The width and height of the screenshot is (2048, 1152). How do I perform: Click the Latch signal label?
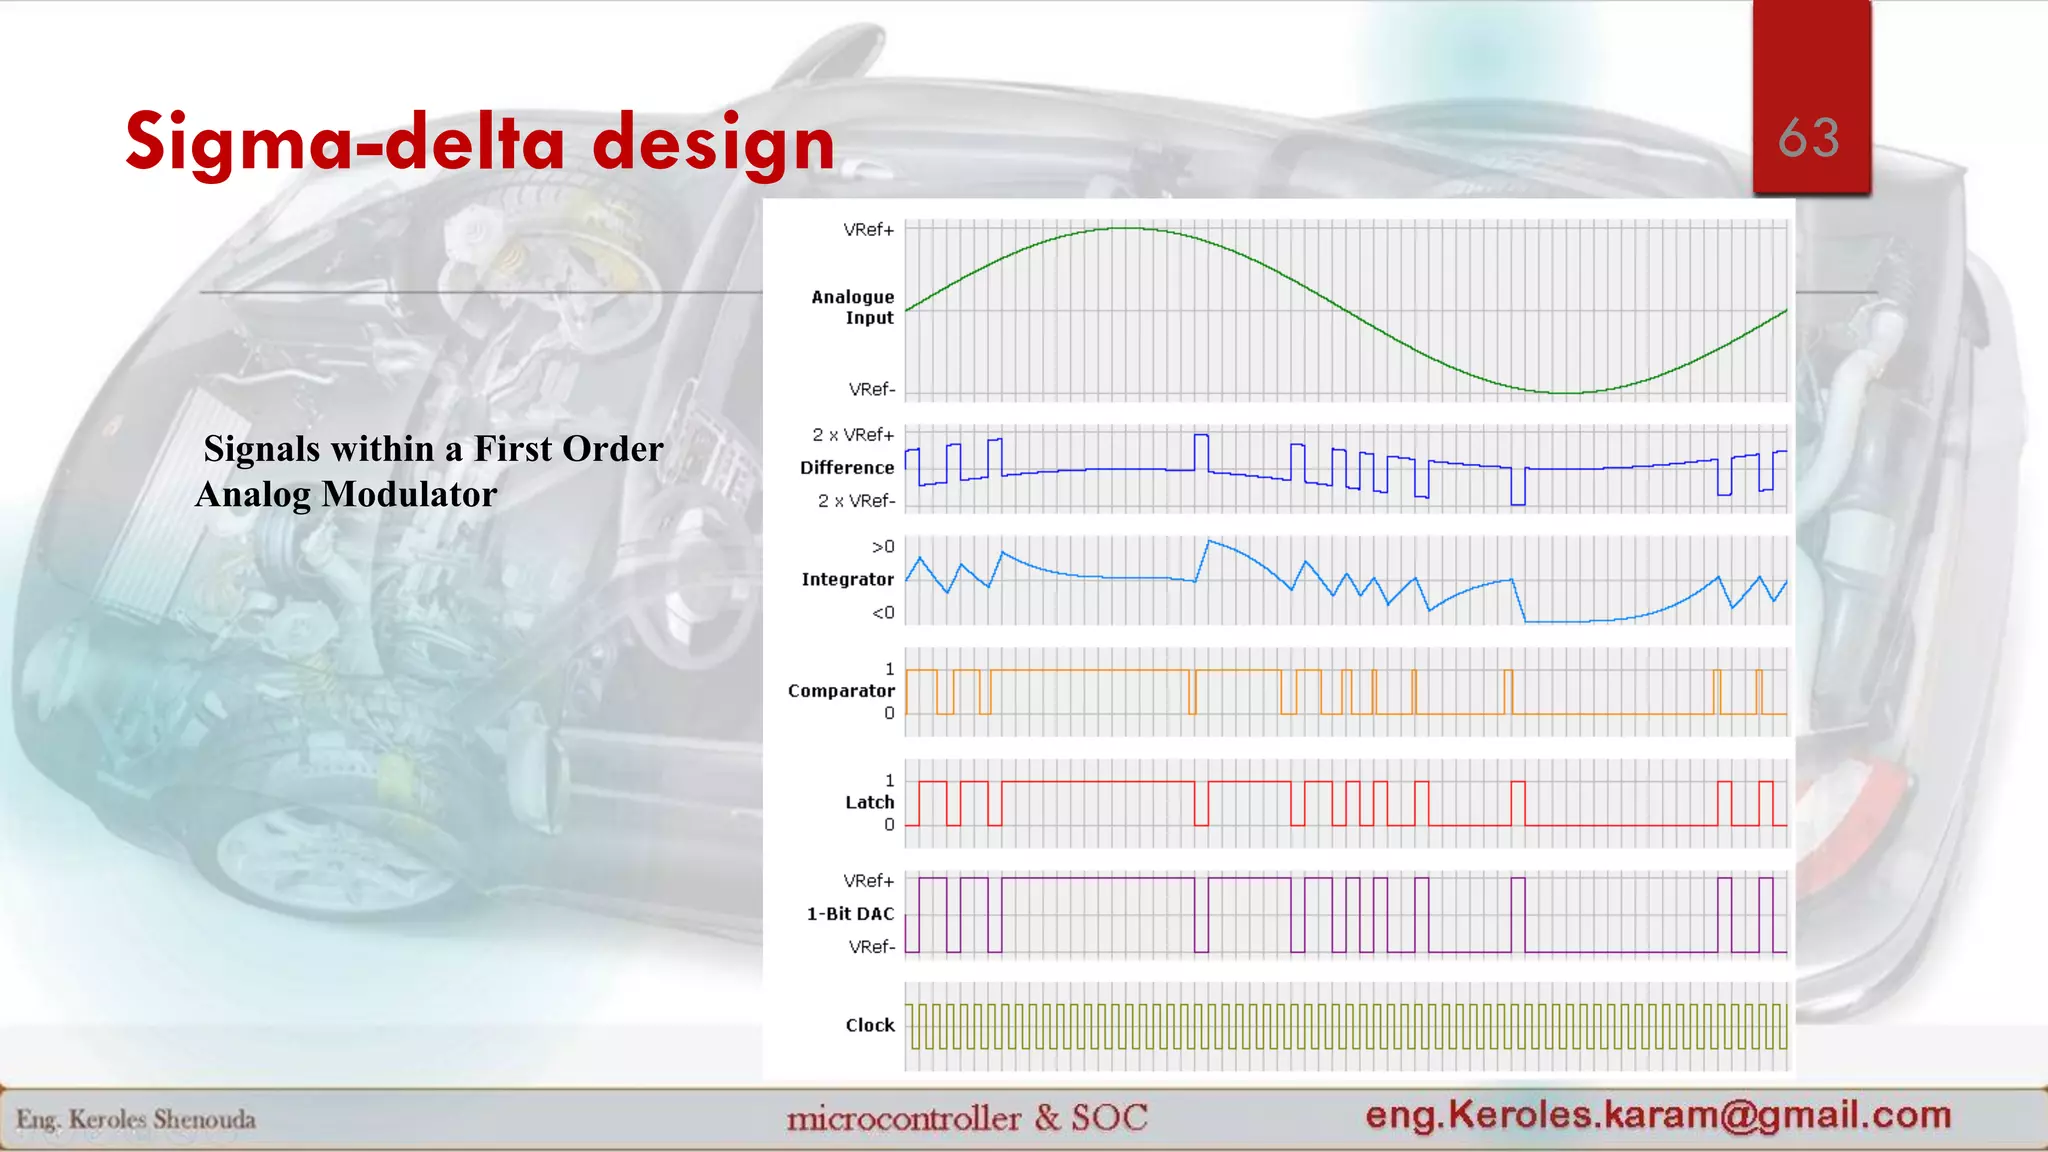tap(869, 802)
